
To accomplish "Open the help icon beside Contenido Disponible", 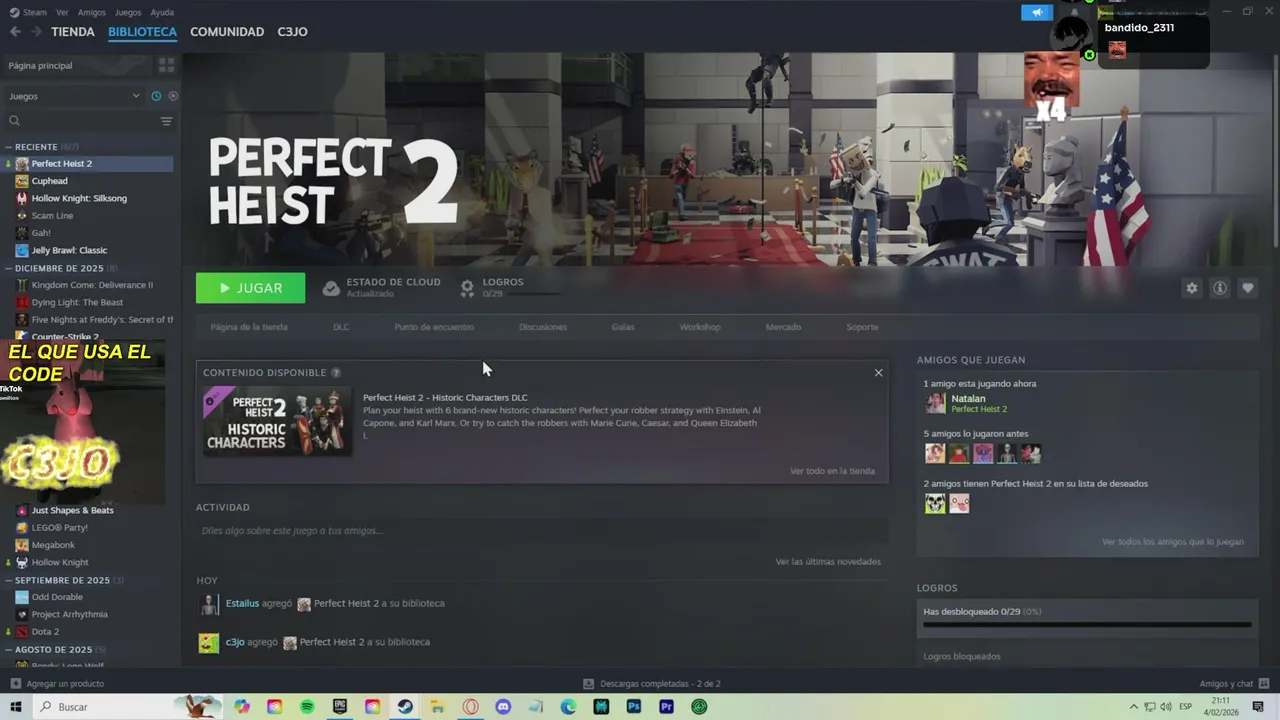I will [336, 373].
